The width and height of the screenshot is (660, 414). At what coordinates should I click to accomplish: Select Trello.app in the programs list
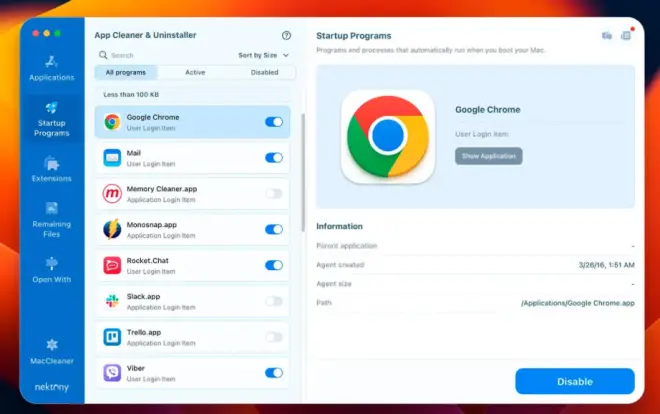pyautogui.click(x=180, y=337)
